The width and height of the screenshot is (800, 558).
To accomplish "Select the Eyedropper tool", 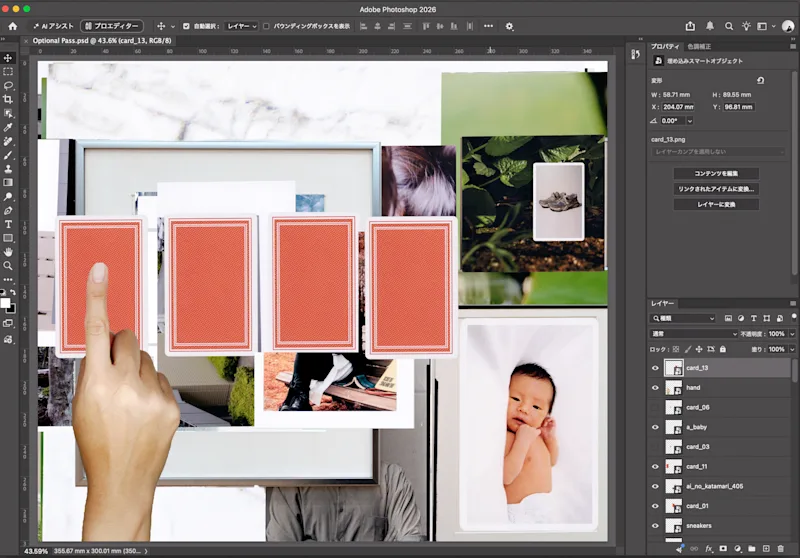I will coord(8,127).
